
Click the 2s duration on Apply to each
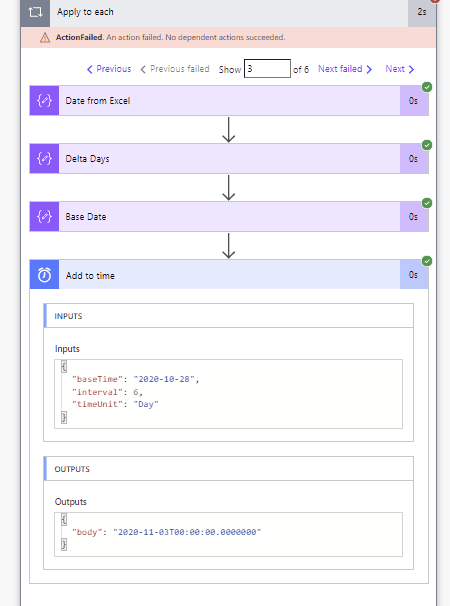422,12
